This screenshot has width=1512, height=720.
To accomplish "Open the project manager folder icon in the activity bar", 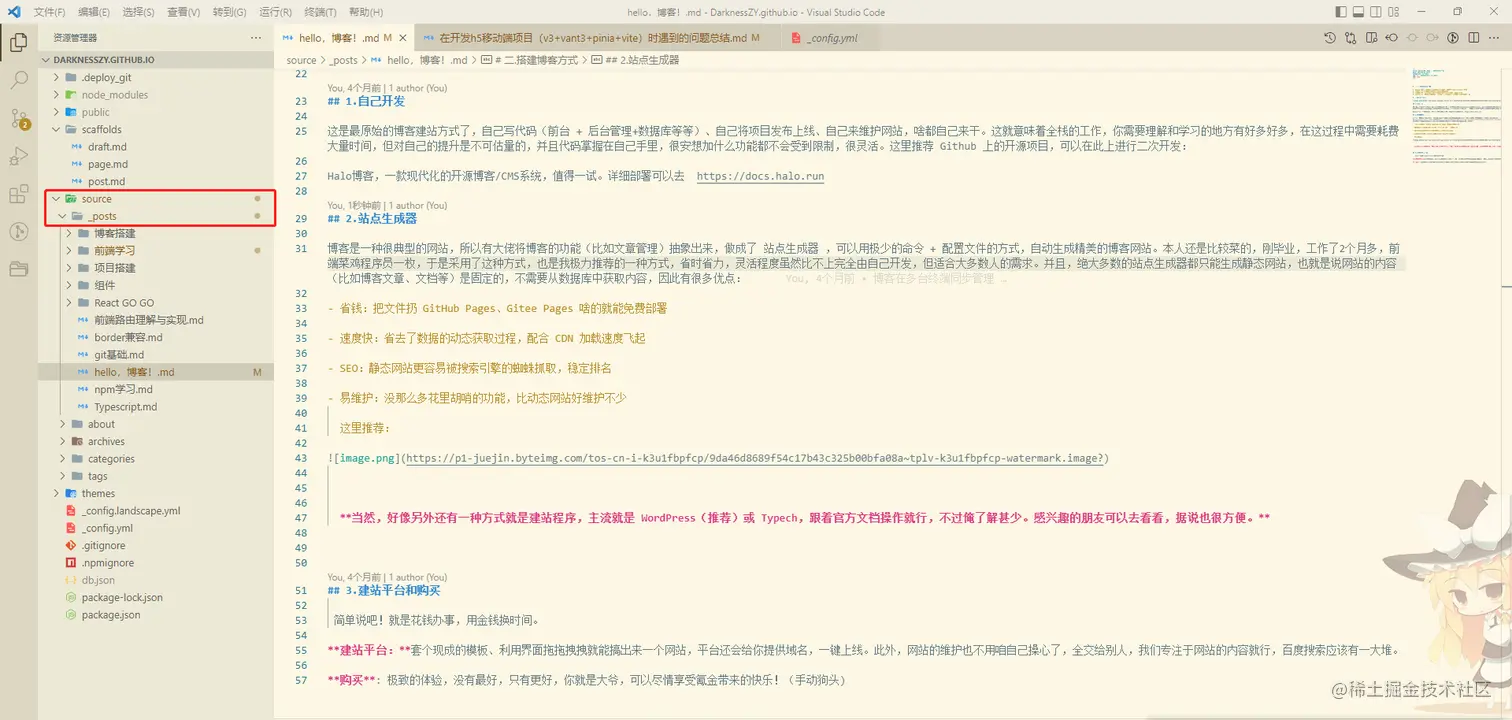I will (18, 269).
